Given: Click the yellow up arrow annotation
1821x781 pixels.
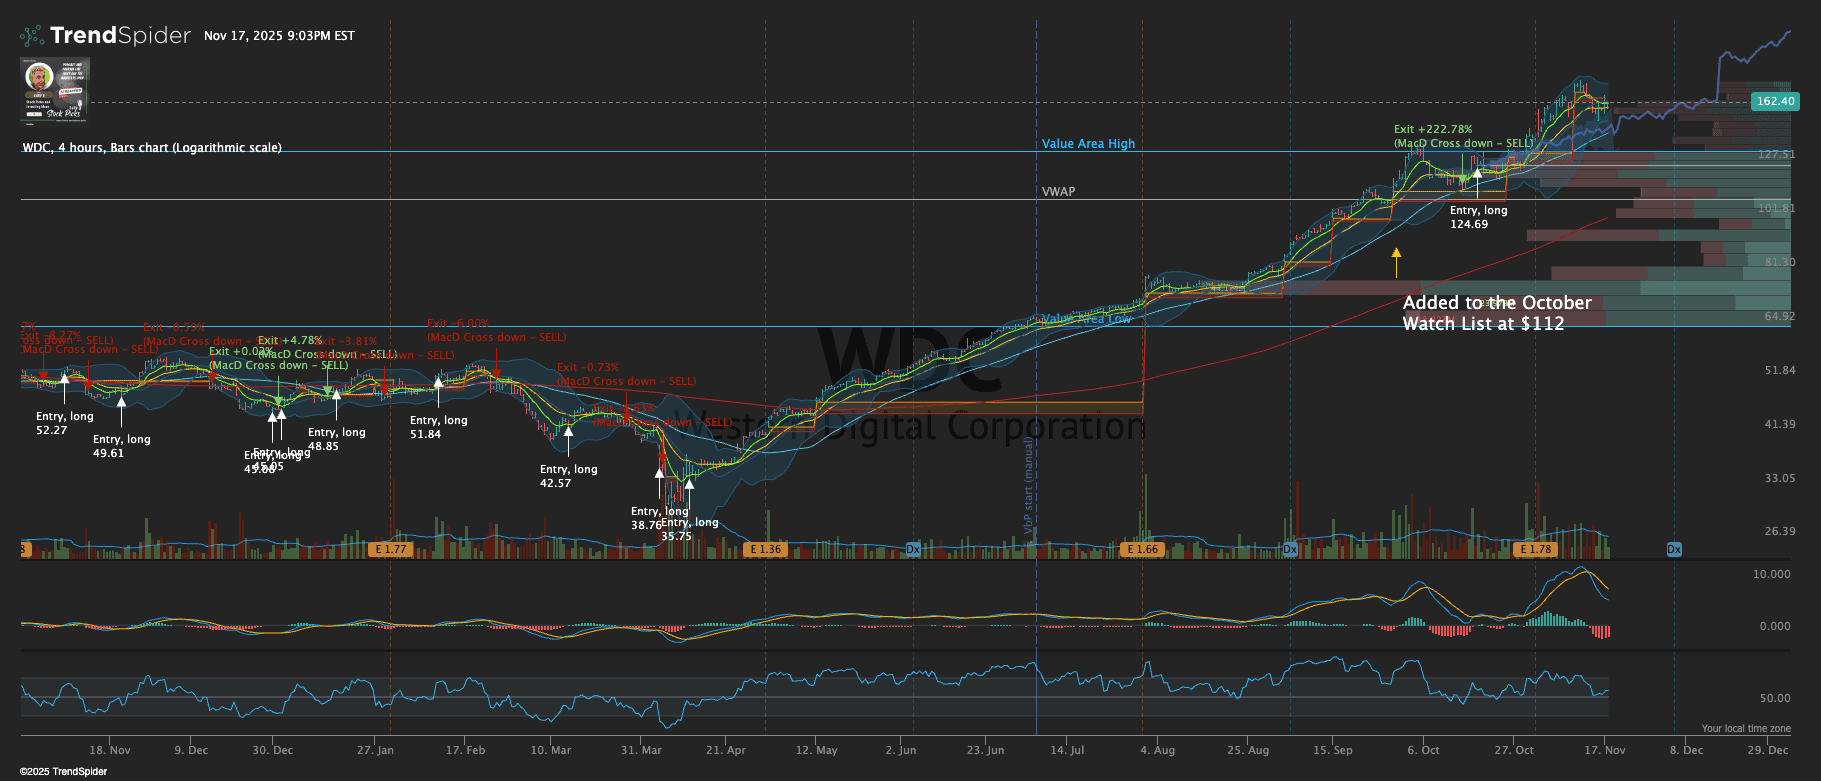Looking at the screenshot, I should [1396, 262].
